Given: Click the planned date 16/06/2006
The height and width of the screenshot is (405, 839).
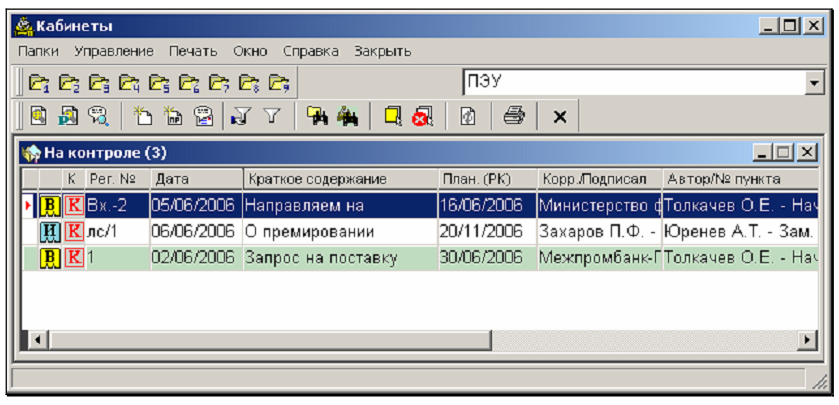Looking at the screenshot, I should [x=487, y=206].
